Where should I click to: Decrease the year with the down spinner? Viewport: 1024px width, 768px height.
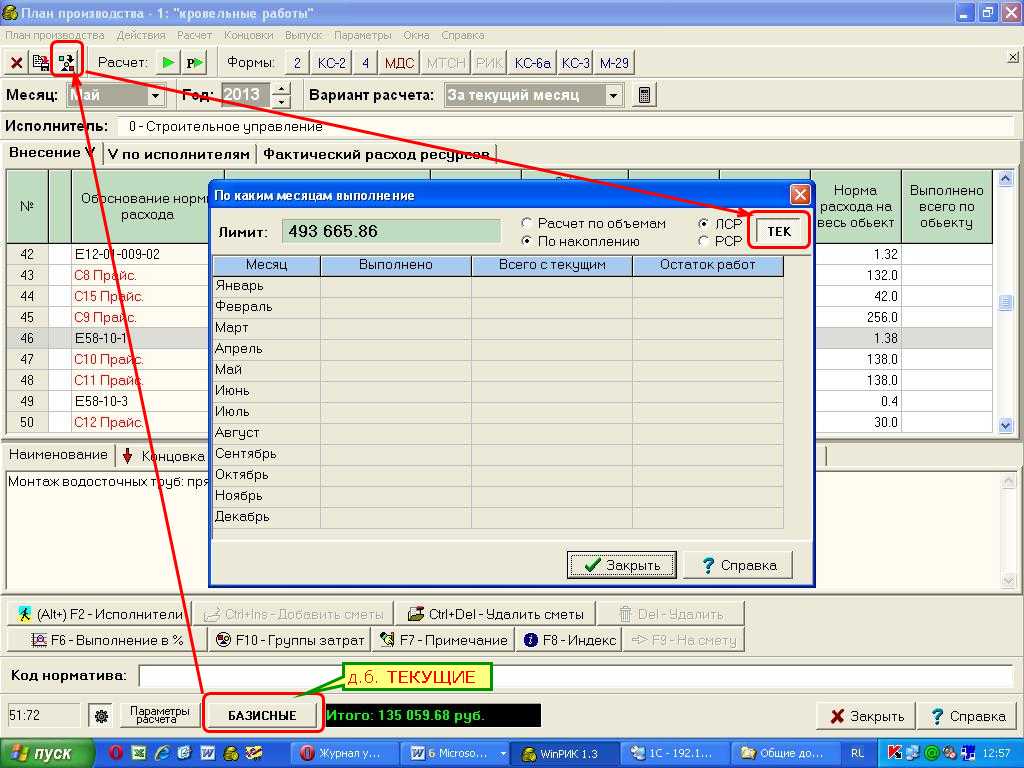[x=281, y=102]
